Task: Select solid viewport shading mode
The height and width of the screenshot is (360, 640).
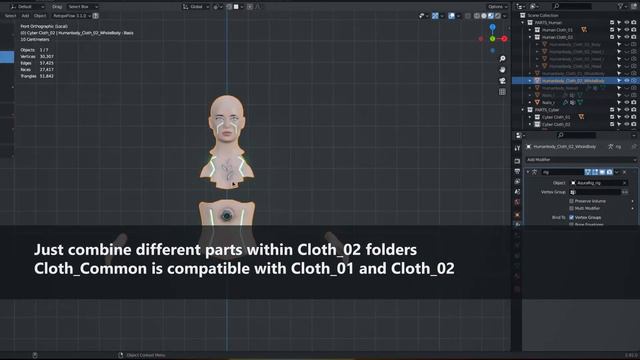Action: pyautogui.click(x=484, y=16)
